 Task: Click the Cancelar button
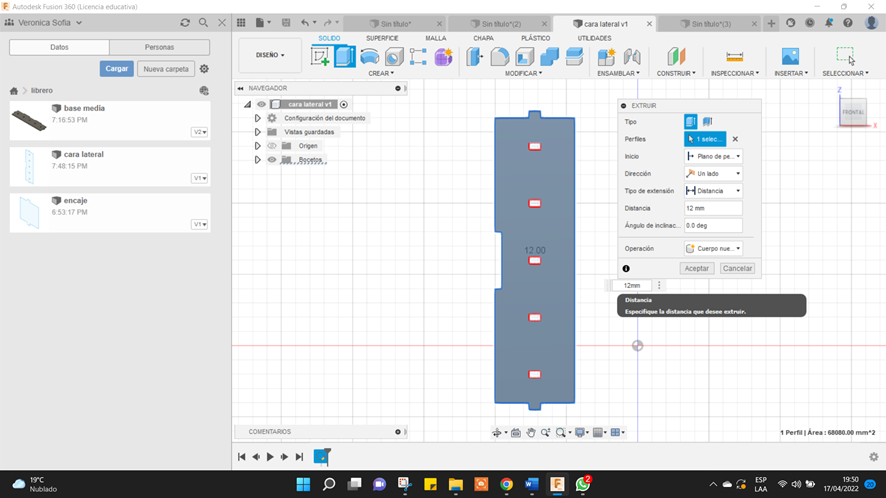(x=737, y=269)
